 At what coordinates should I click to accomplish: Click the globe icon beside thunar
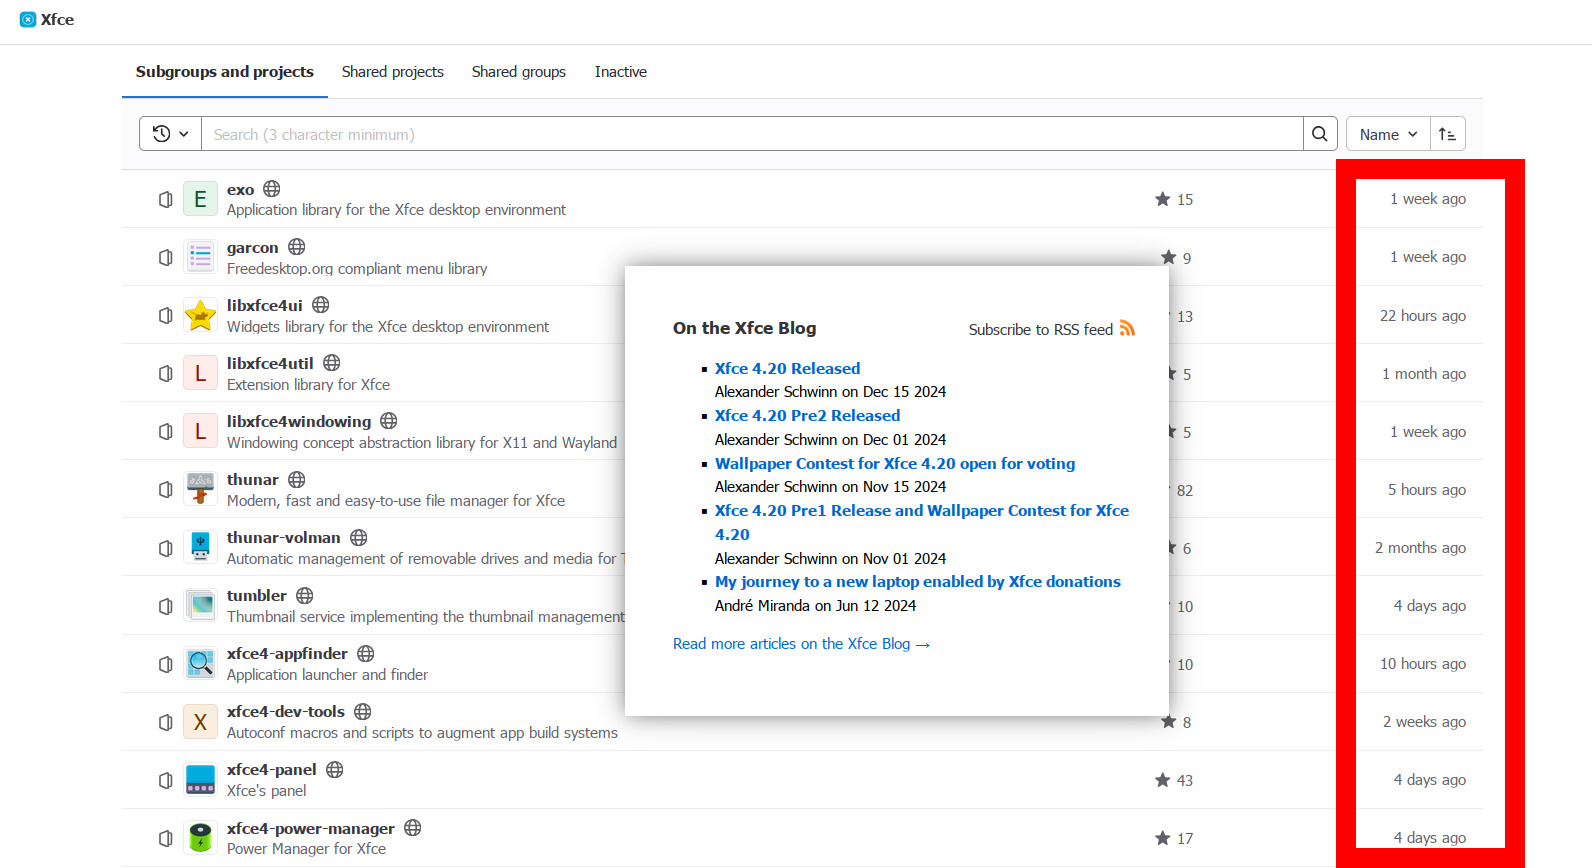click(x=296, y=480)
